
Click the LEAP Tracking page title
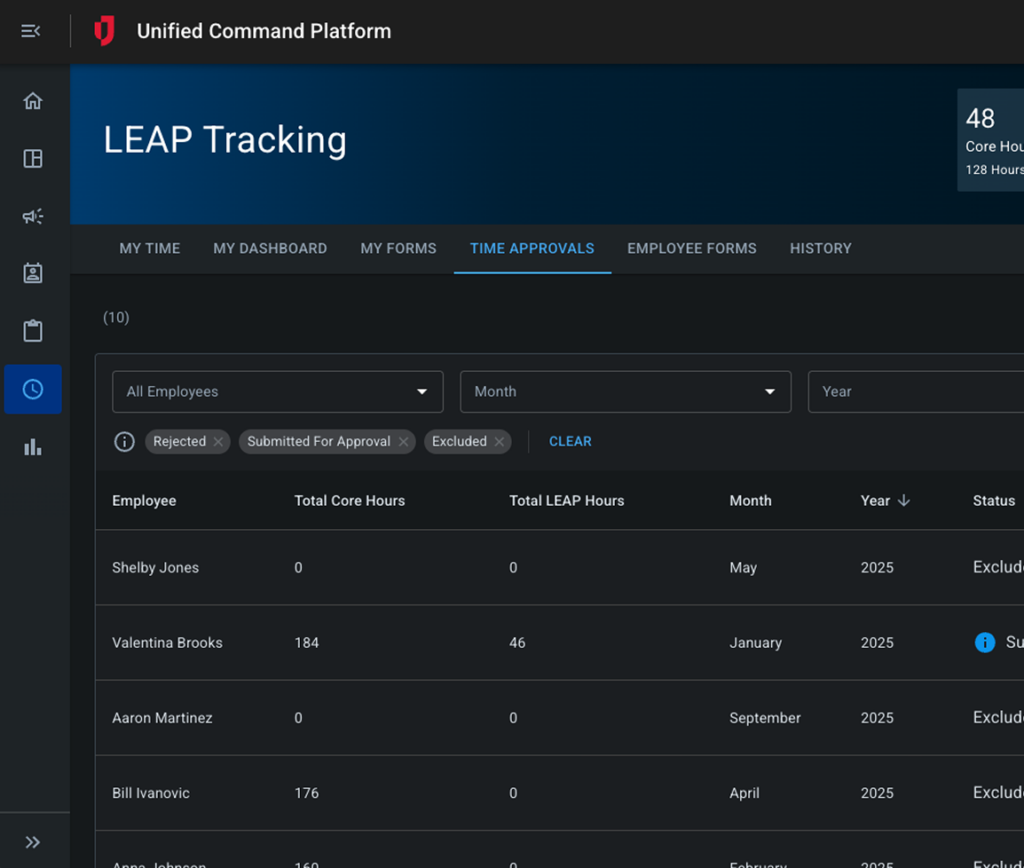225,140
